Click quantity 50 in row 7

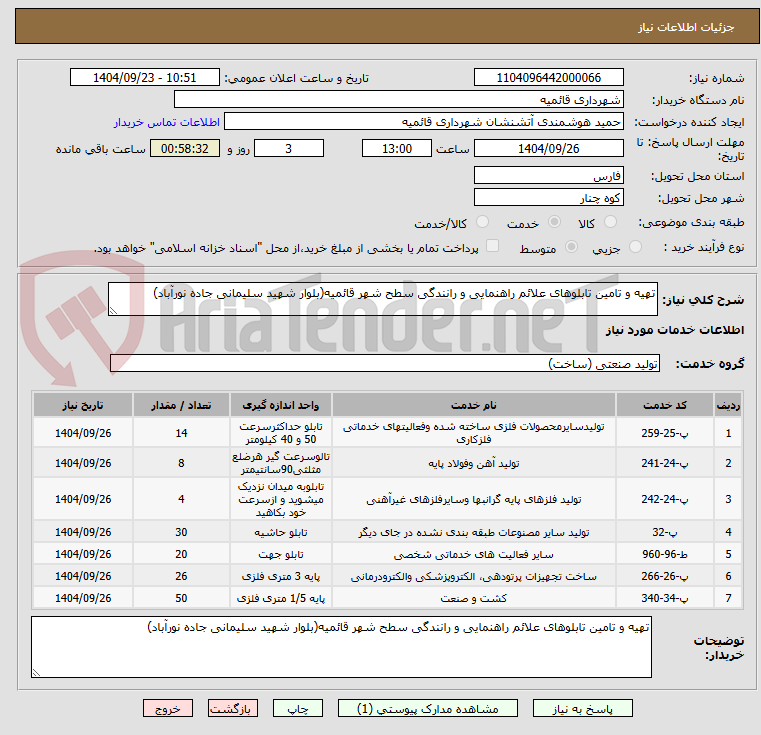coord(181,598)
